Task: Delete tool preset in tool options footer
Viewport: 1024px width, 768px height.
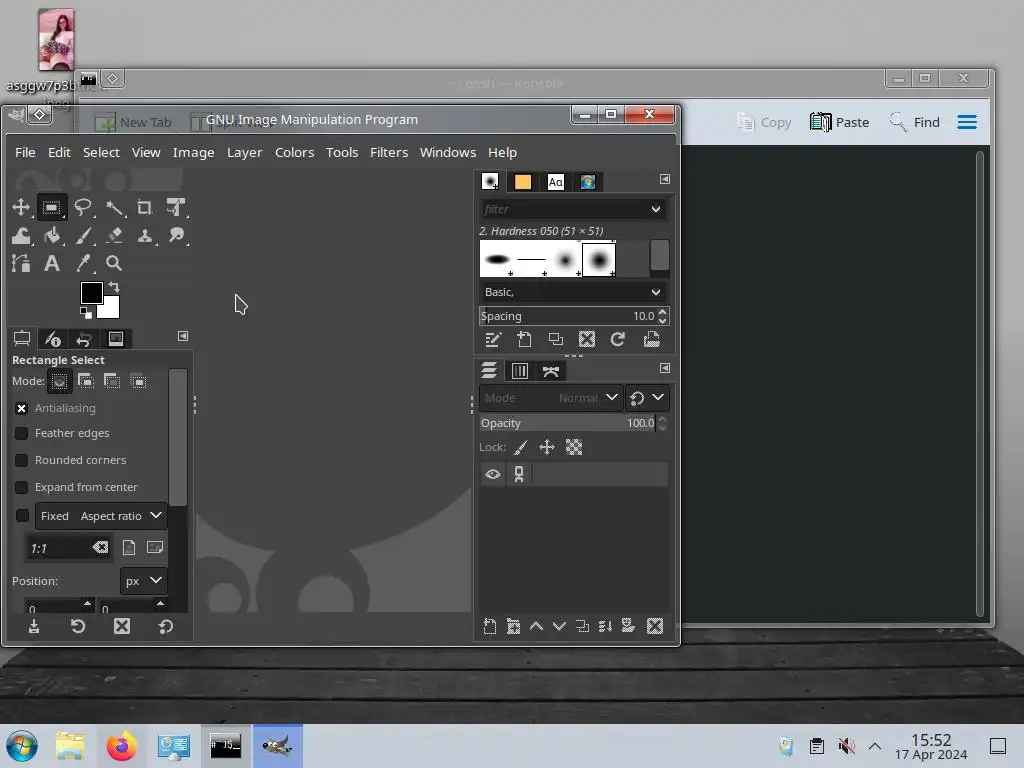Action: 122,627
